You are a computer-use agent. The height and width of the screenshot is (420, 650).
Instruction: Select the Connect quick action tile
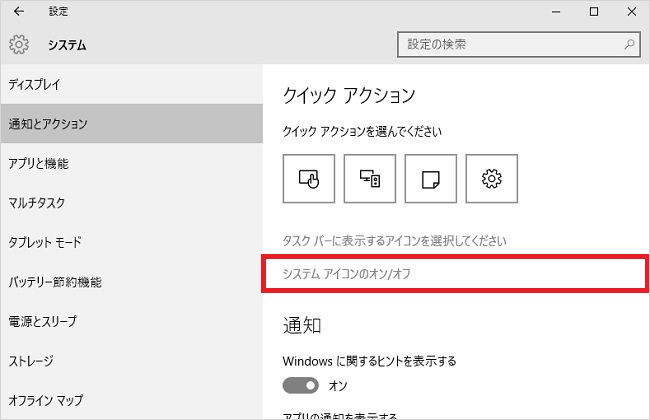pos(370,179)
